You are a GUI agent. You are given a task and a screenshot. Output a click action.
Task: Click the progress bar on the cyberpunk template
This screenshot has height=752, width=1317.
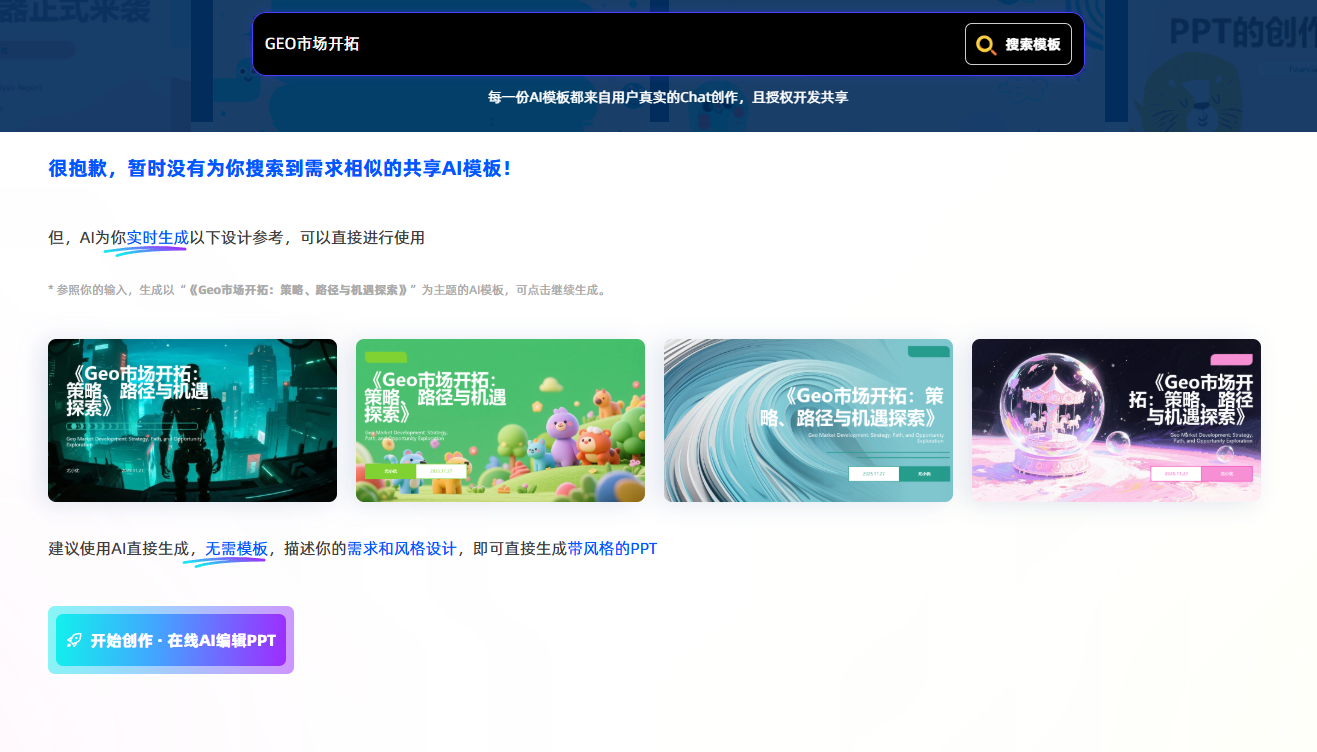pos(131,426)
